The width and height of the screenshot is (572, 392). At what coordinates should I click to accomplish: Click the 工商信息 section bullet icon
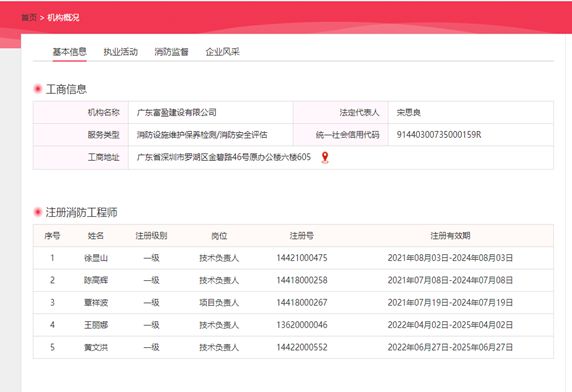pos(38,89)
